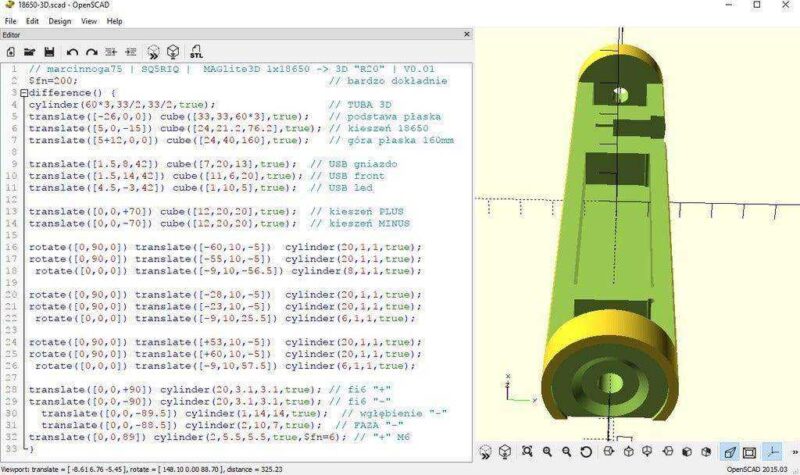The width and height of the screenshot is (800, 475).
Task: Click the 'podstawa płaska' comment
Action: 385,116
